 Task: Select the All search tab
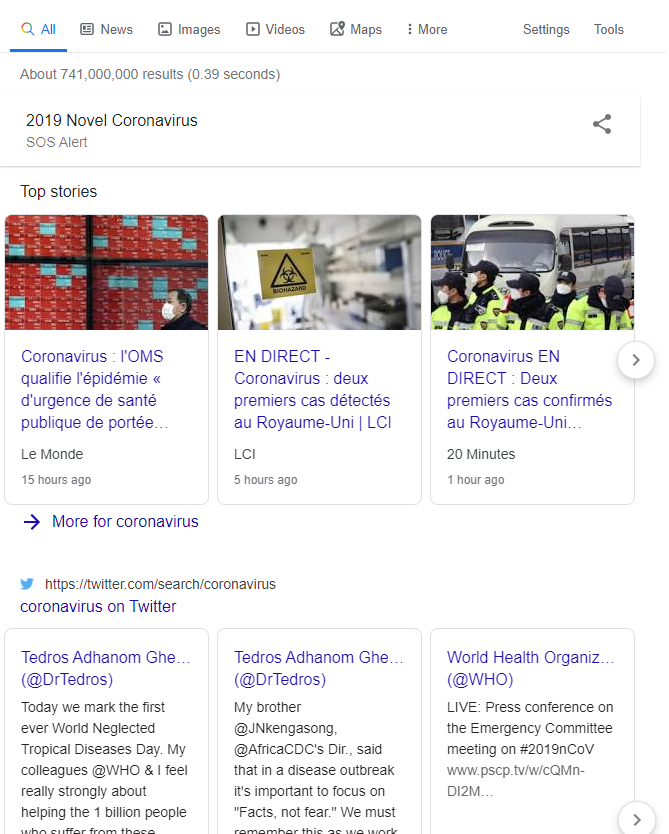[38, 29]
